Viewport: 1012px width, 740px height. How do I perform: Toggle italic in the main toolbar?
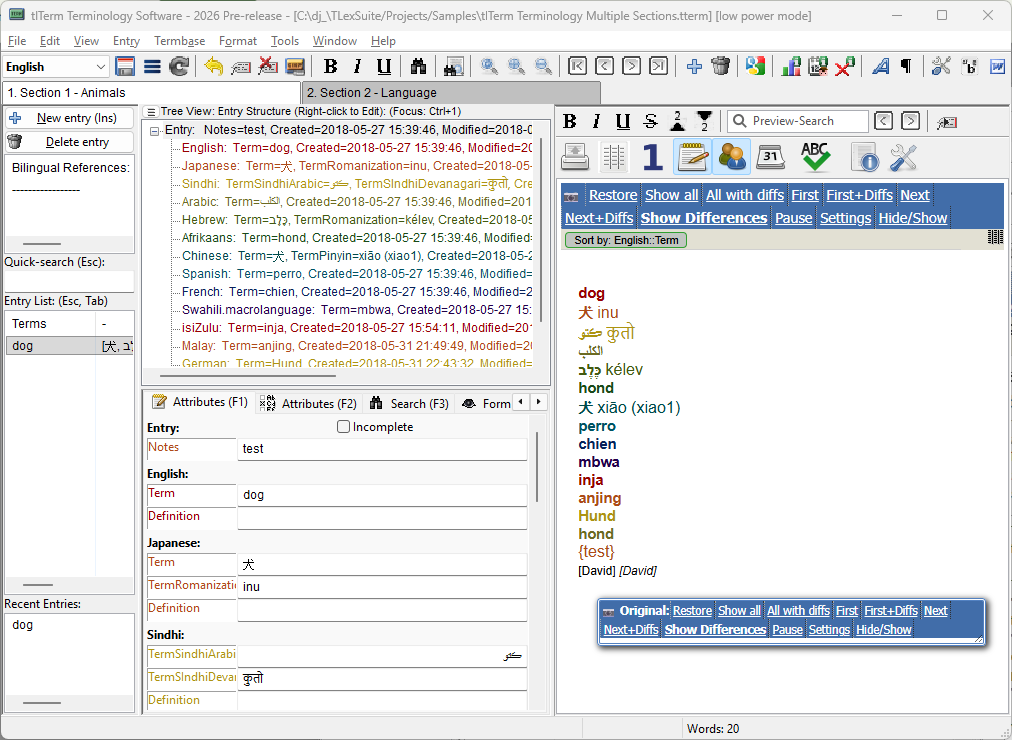[x=357, y=66]
